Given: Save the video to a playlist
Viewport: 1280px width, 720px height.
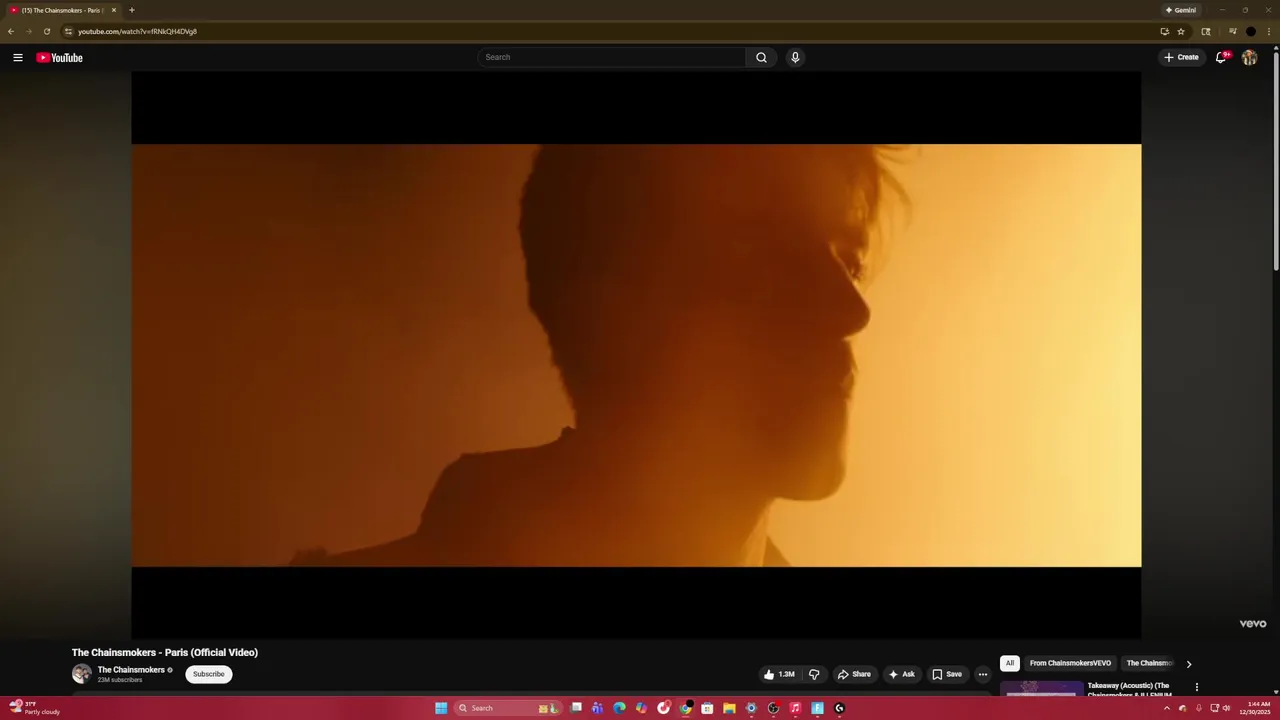Looking at the screenshot, I should pos(947,674).
